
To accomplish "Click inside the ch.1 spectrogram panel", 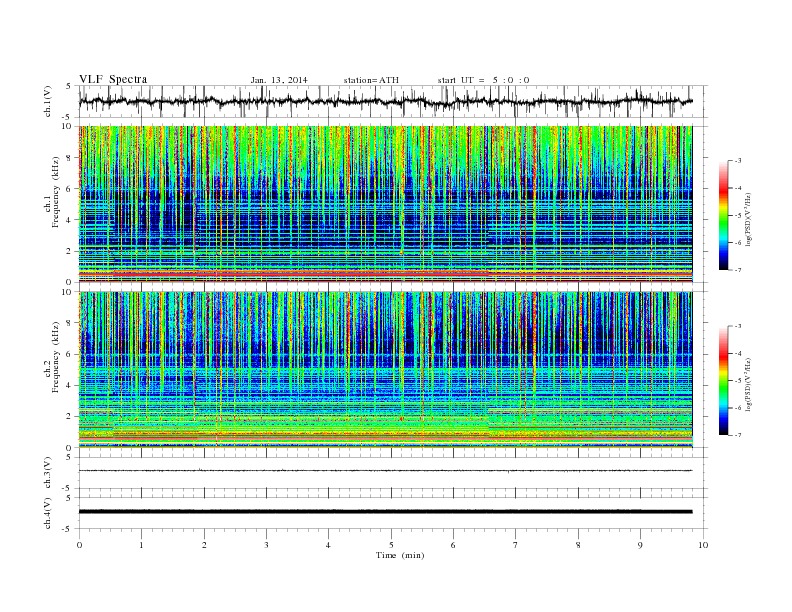I will tap(385, 204).
